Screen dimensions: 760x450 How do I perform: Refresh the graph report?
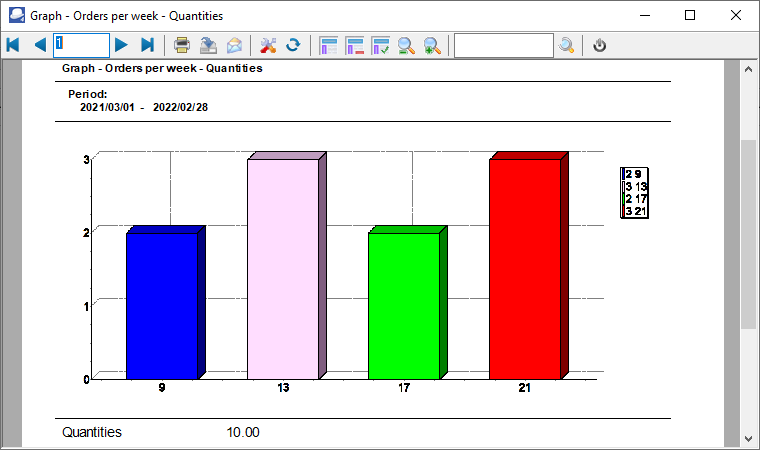point(293,45)
